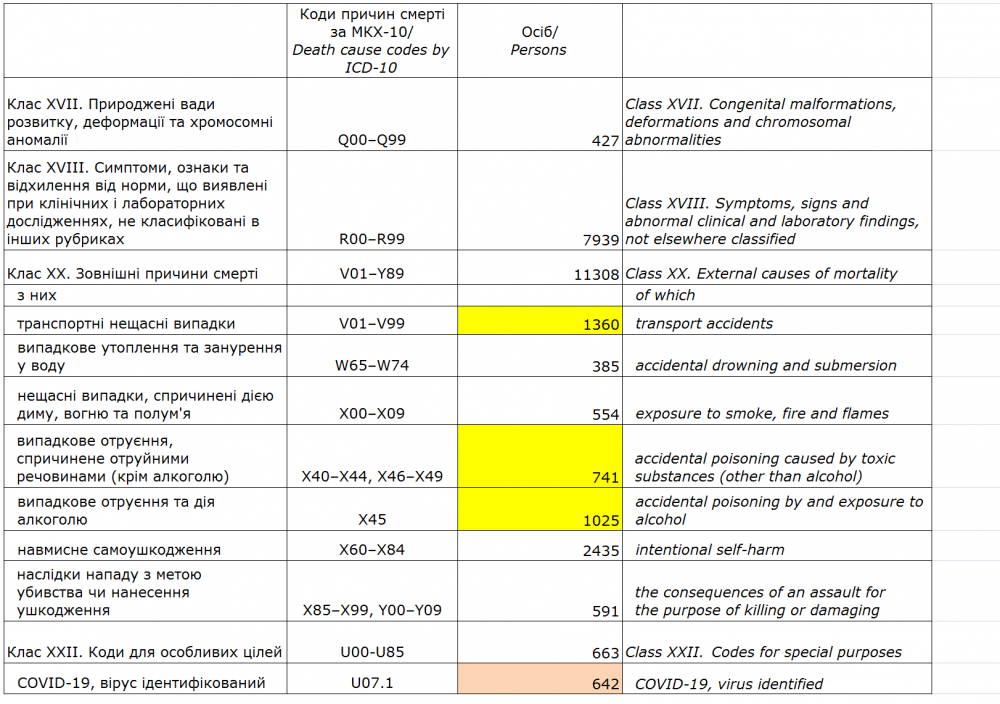Click the U07.1 code cell
This screenshot has height=704, width=1000.
click(371, 683)
